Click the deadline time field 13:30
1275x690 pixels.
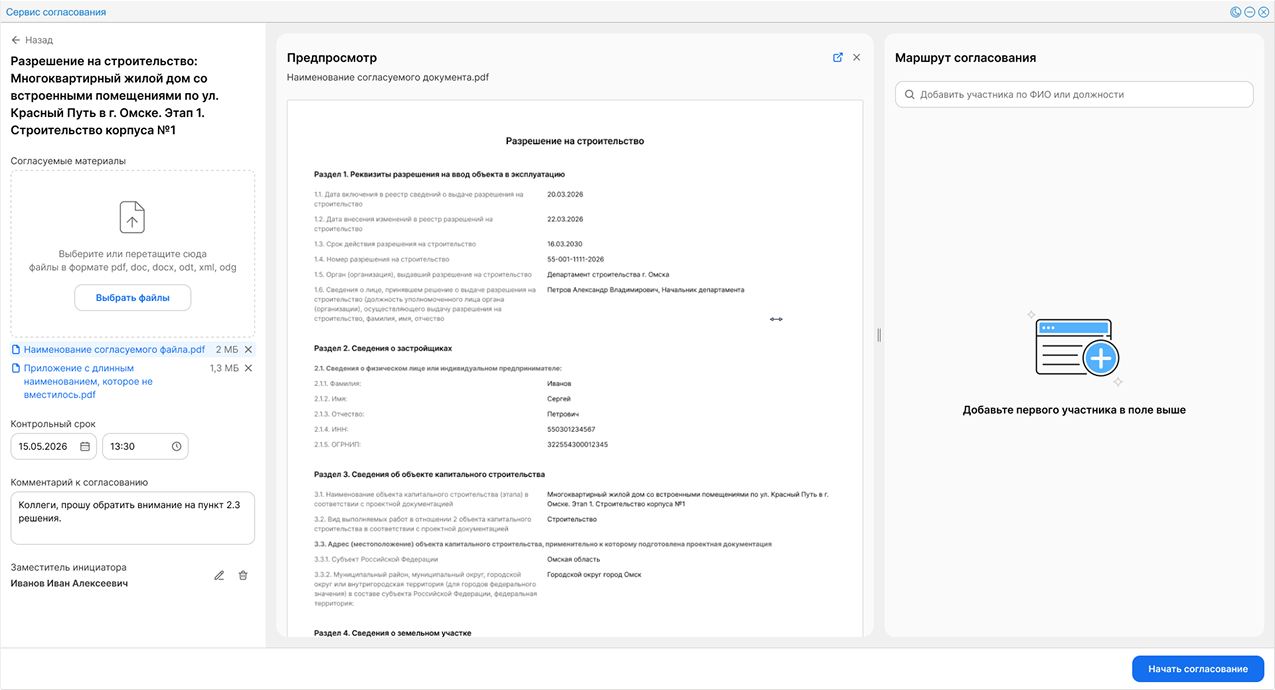tap(145, 447)
